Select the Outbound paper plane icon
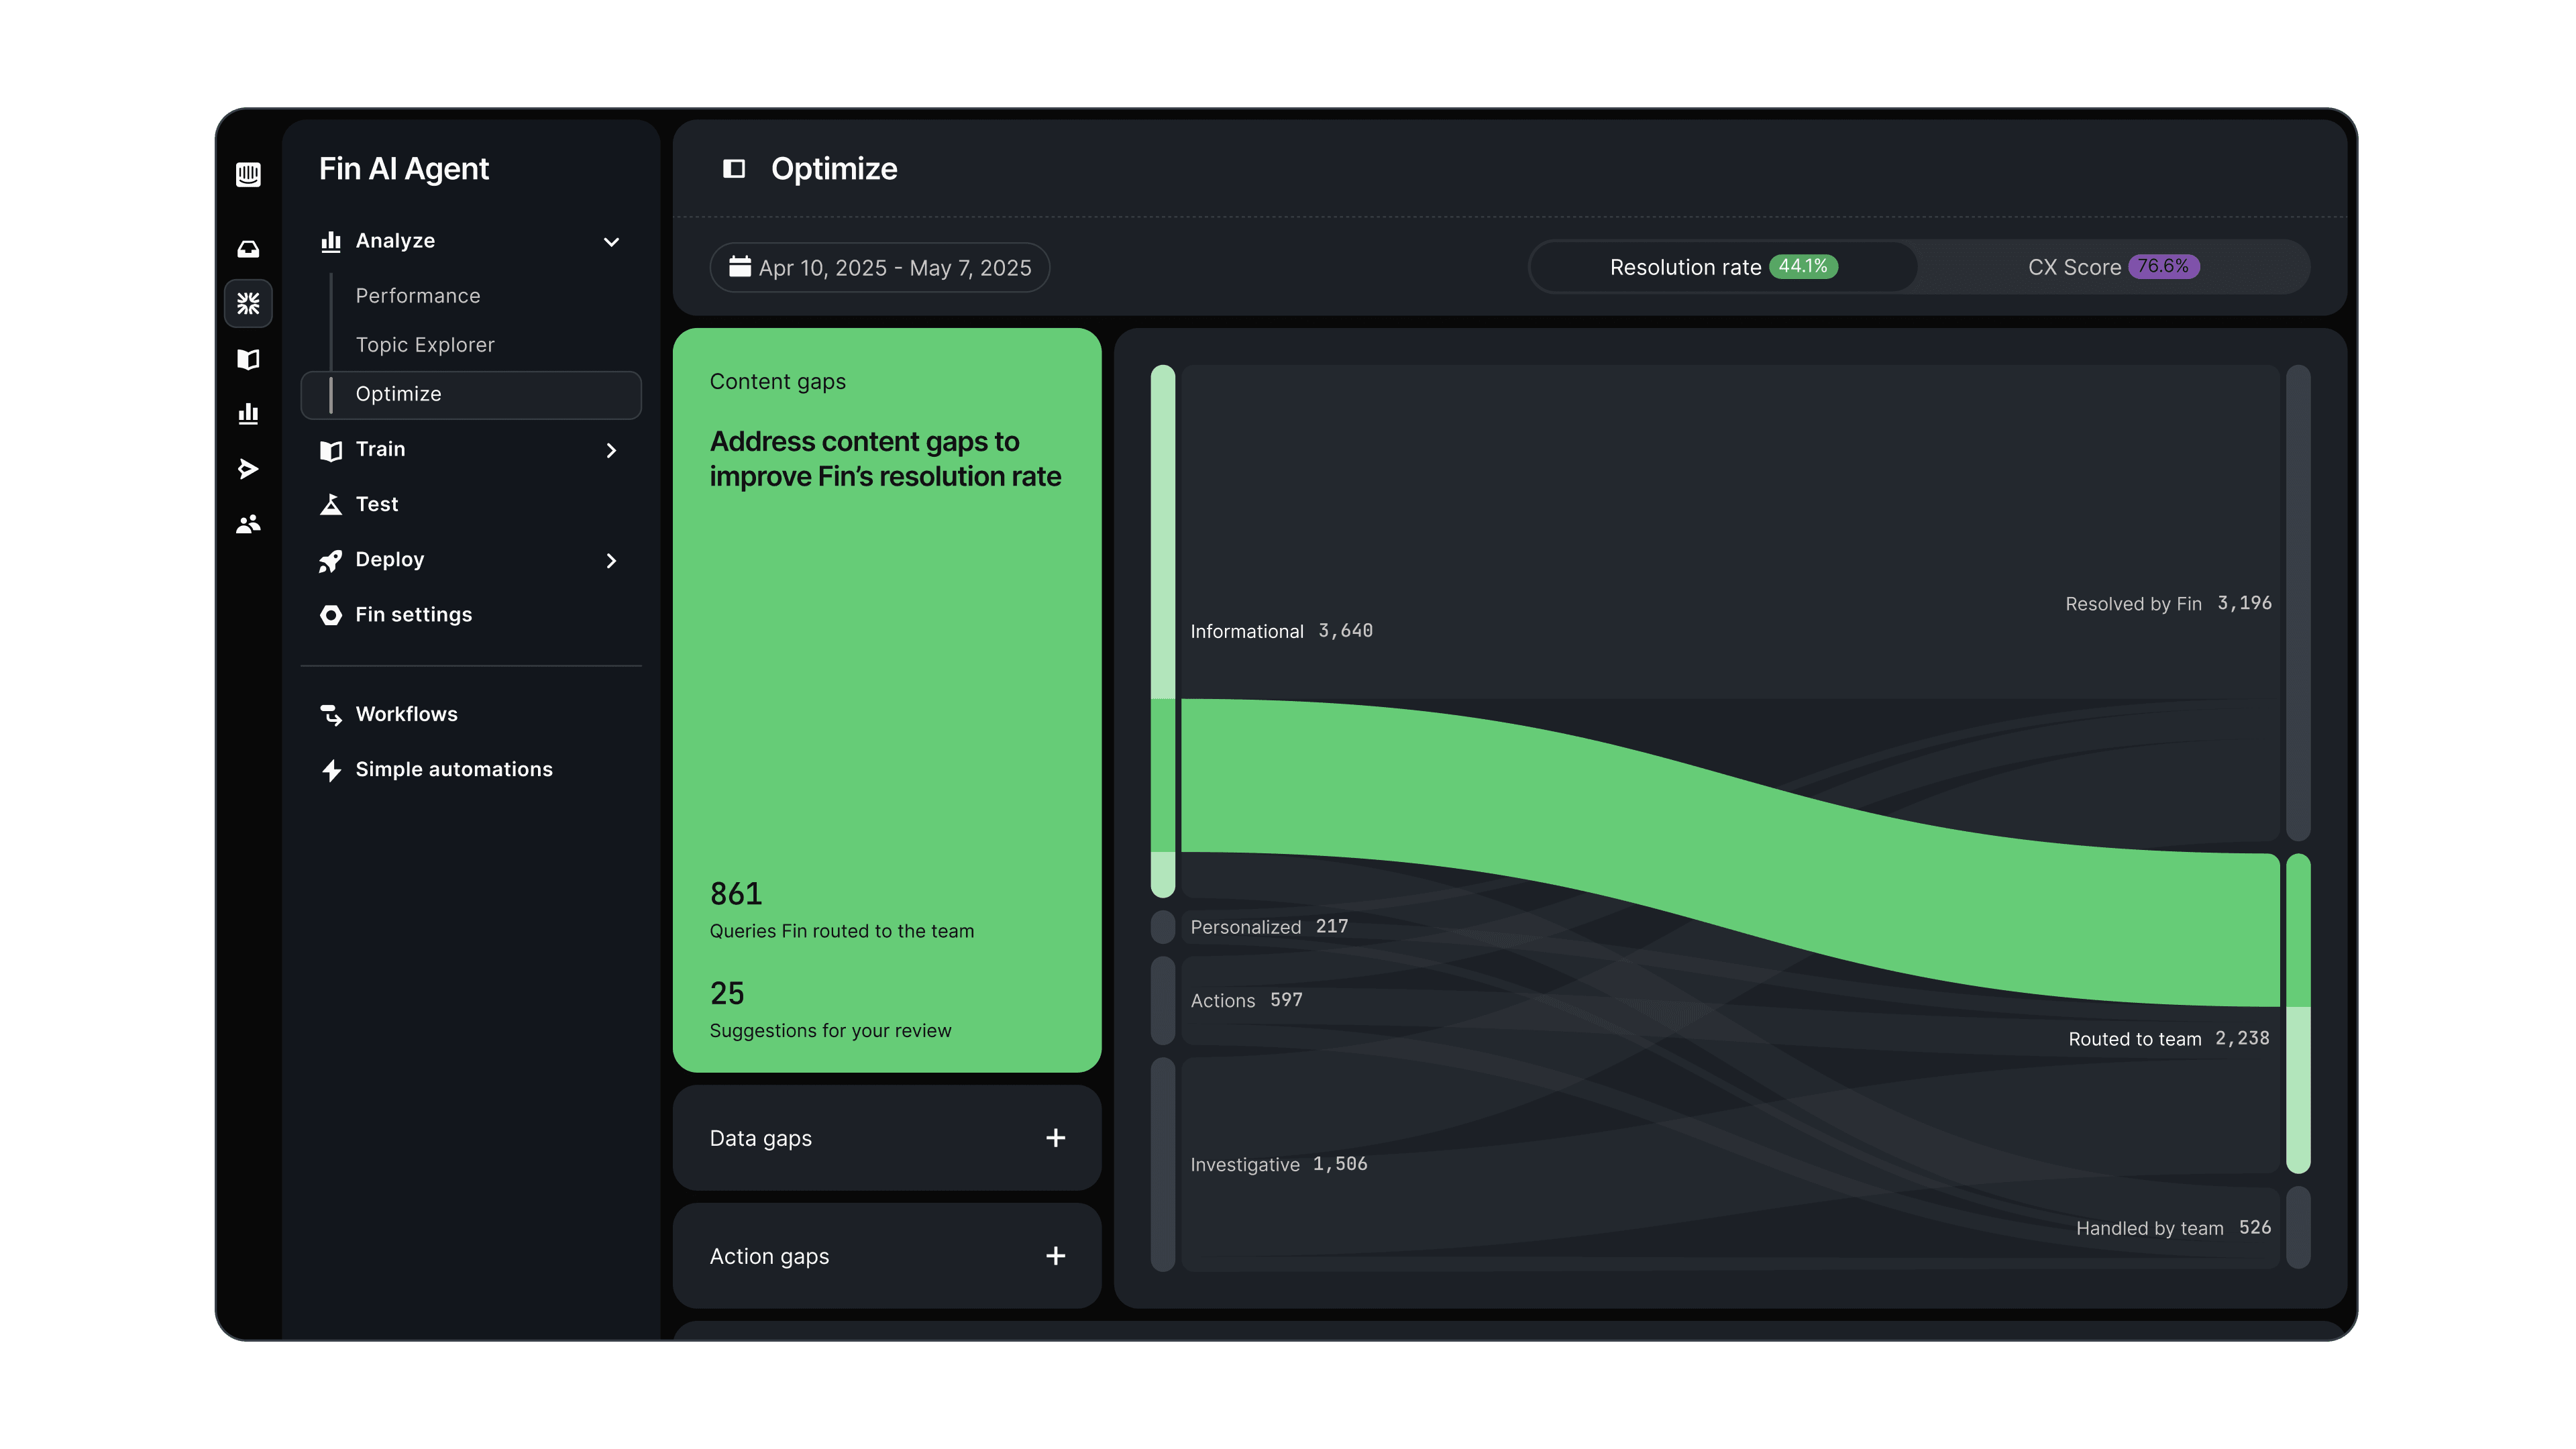2576x1449 pixels. tap(248, 468)
